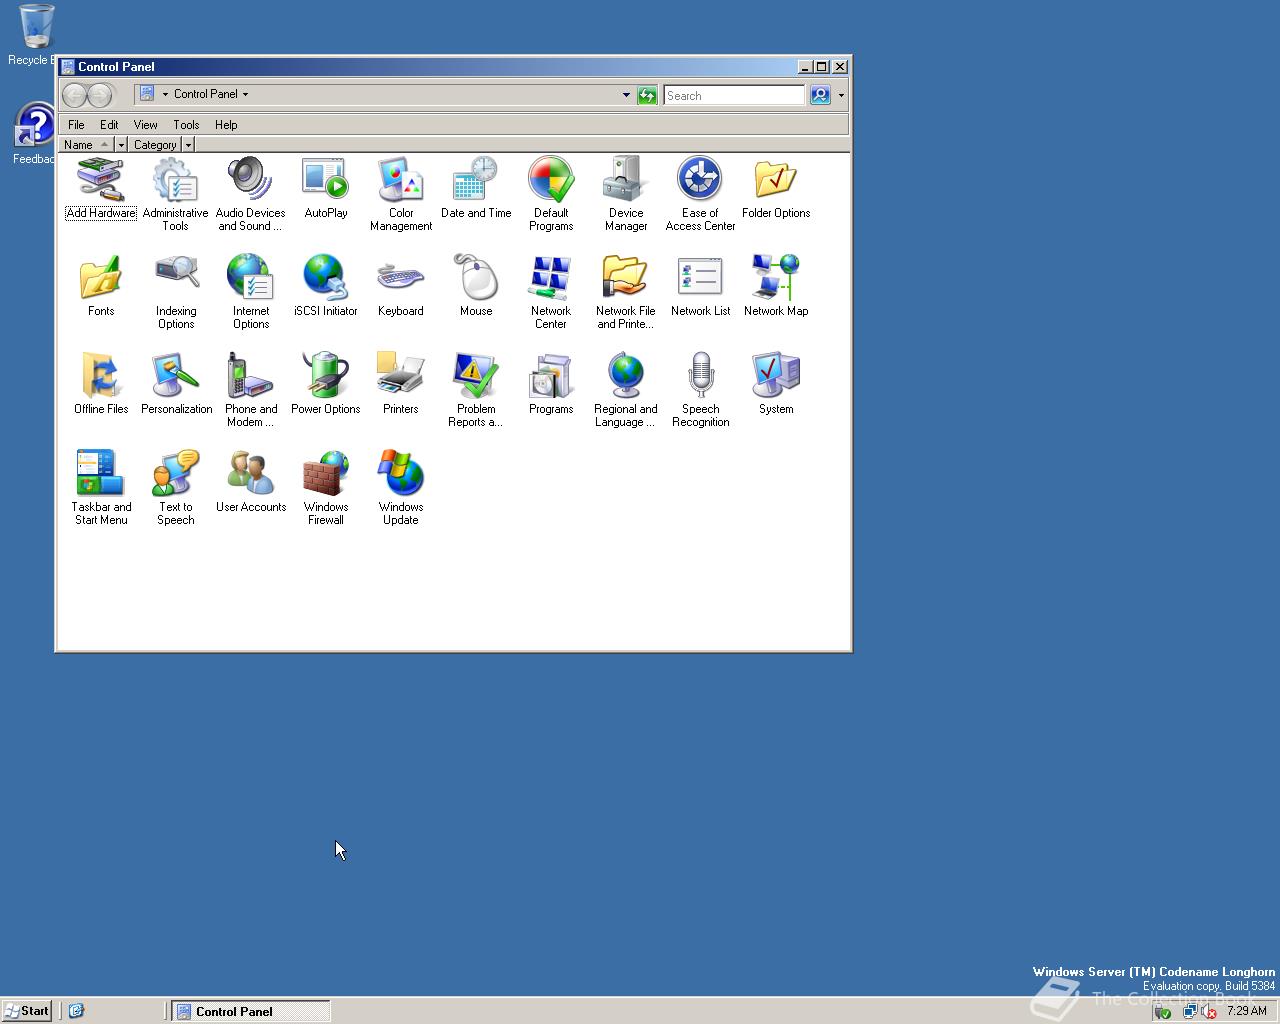Open Mouse settings
The image size is (1280, 1024).
(476, 286)
